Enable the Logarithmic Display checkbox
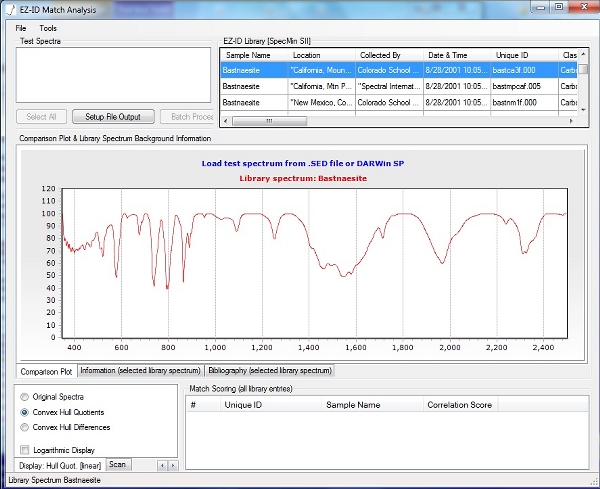Screen dimensions: 600x489 point(25,450)
